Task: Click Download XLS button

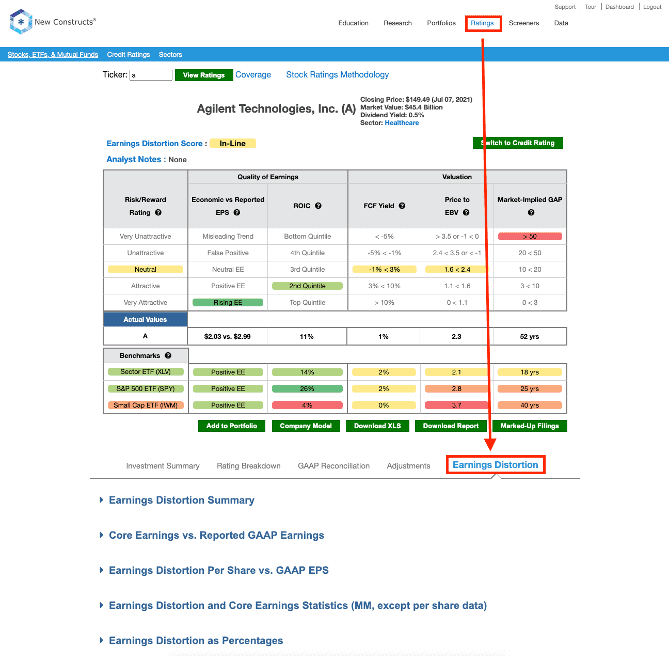Action: pyautogui.click(x=378, y=426)
